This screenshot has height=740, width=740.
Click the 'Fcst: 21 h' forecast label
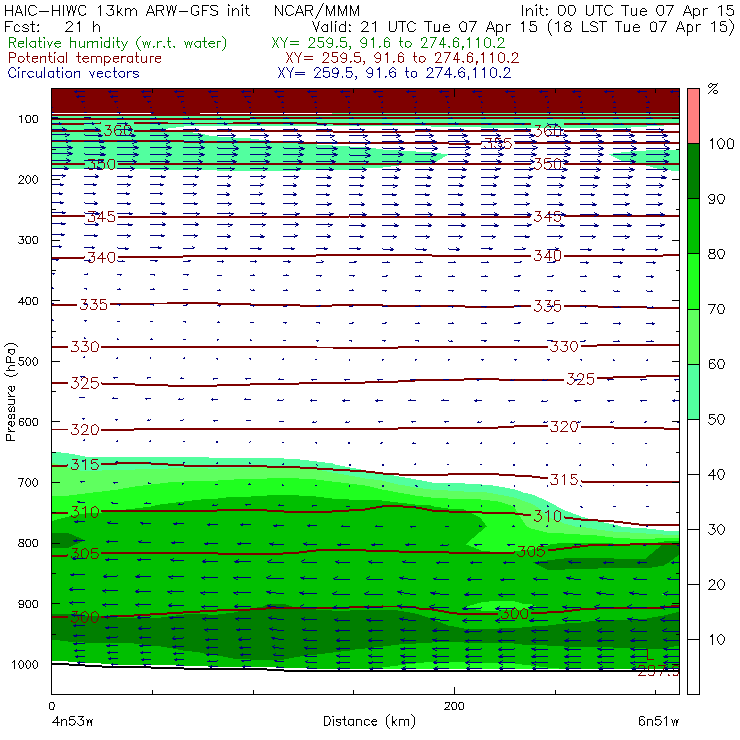[x=52, y=26]
